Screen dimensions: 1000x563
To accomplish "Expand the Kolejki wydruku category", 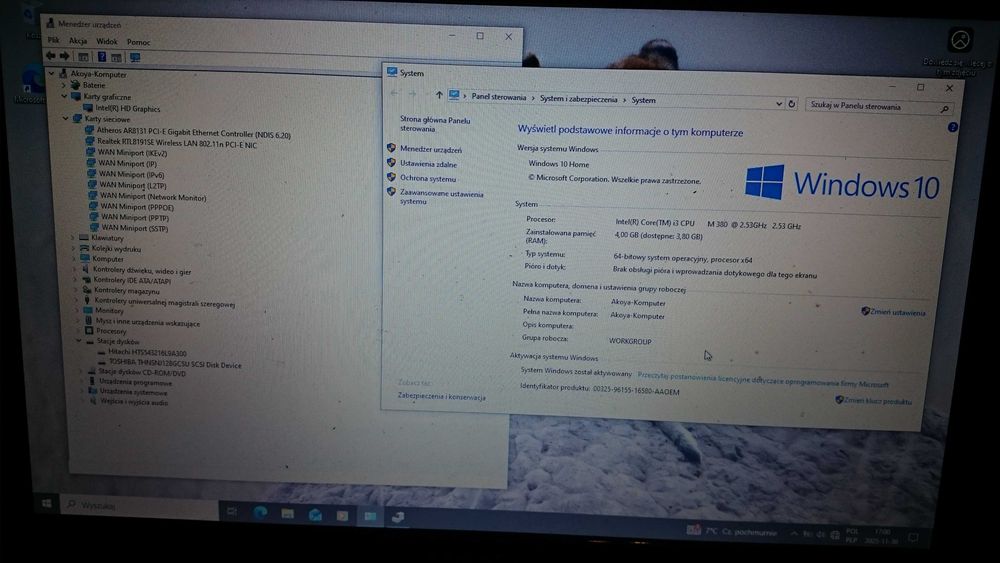I will pyautogui.click(x=74, y=249).
